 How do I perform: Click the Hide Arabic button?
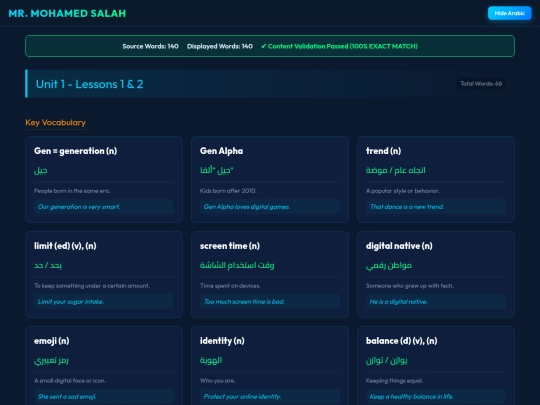click(x=509, y=13)
